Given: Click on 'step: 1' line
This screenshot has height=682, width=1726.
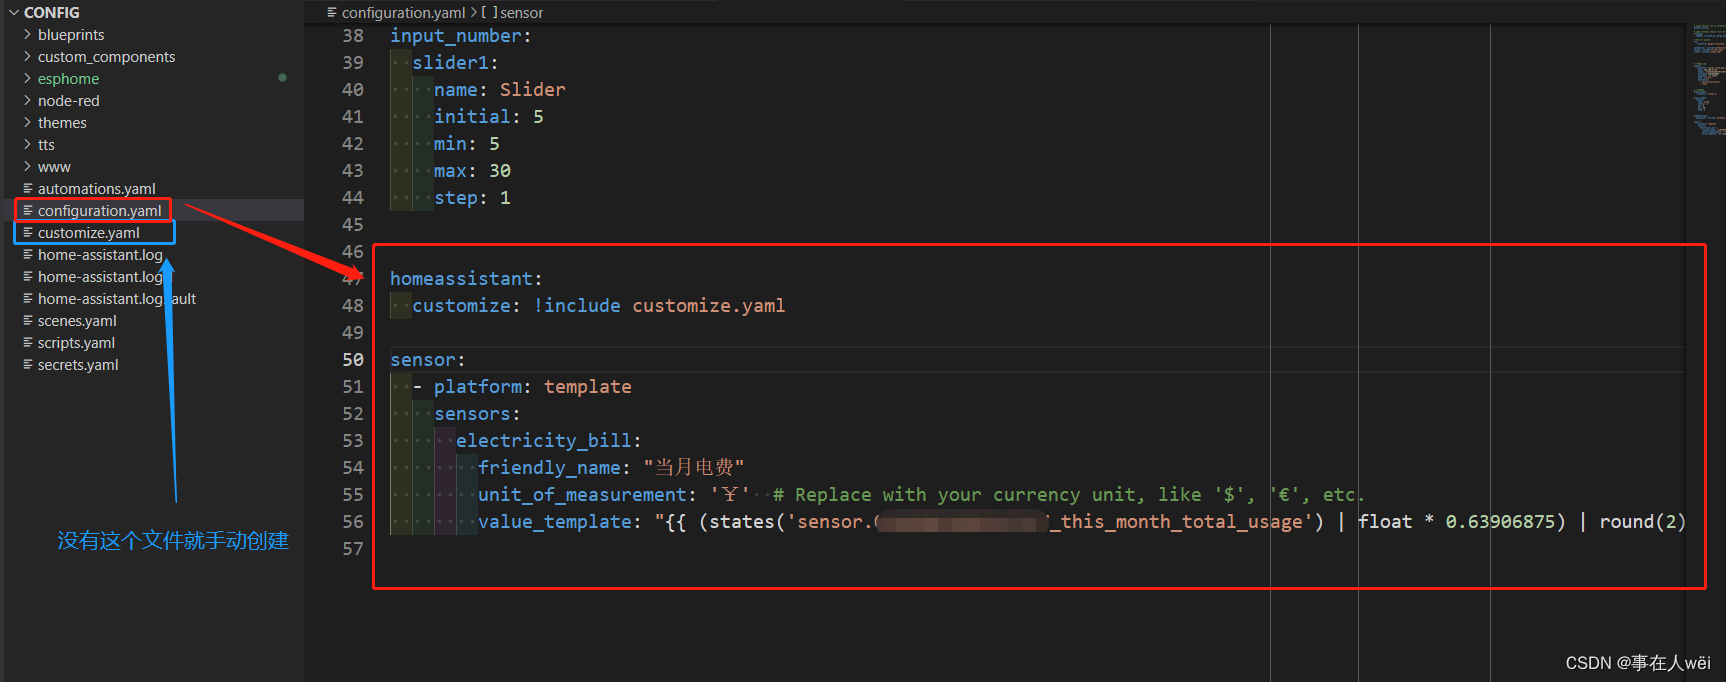Looking at the screenshot, I should (472, 198).
